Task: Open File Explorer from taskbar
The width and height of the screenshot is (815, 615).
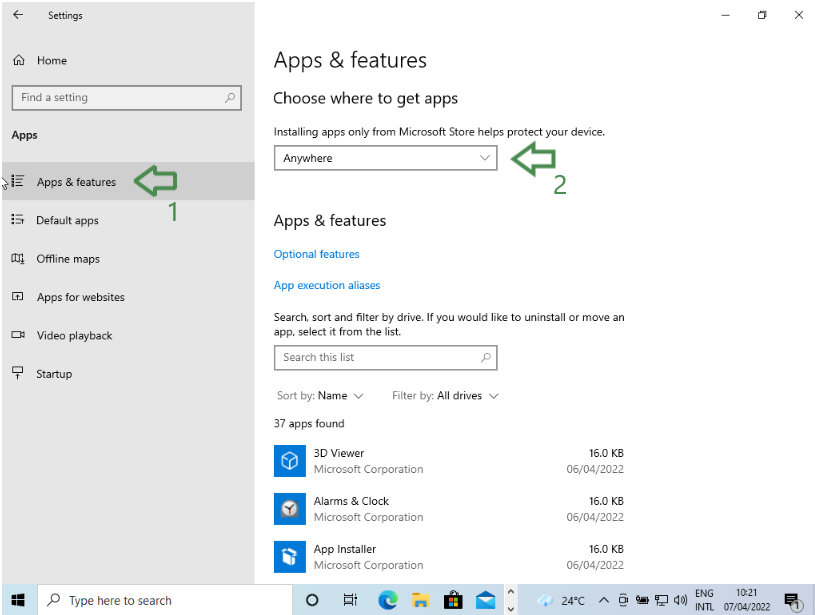Action: pyautogui.click(x=420, y=600)
